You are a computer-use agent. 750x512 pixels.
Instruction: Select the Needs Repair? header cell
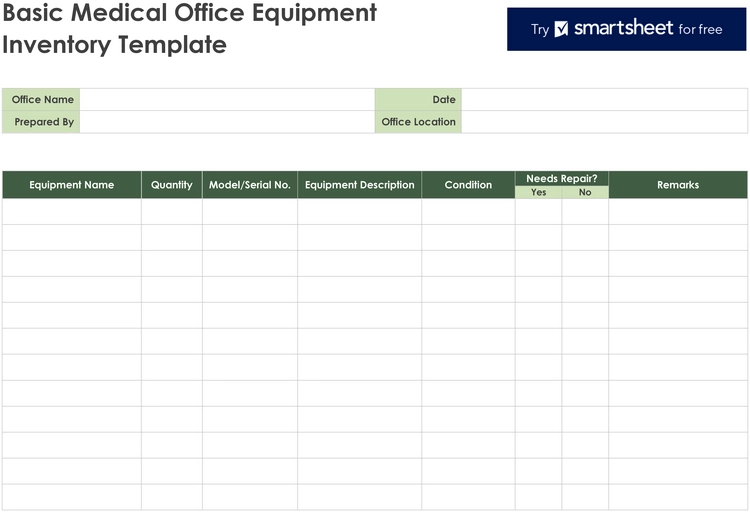coord(562,178)
